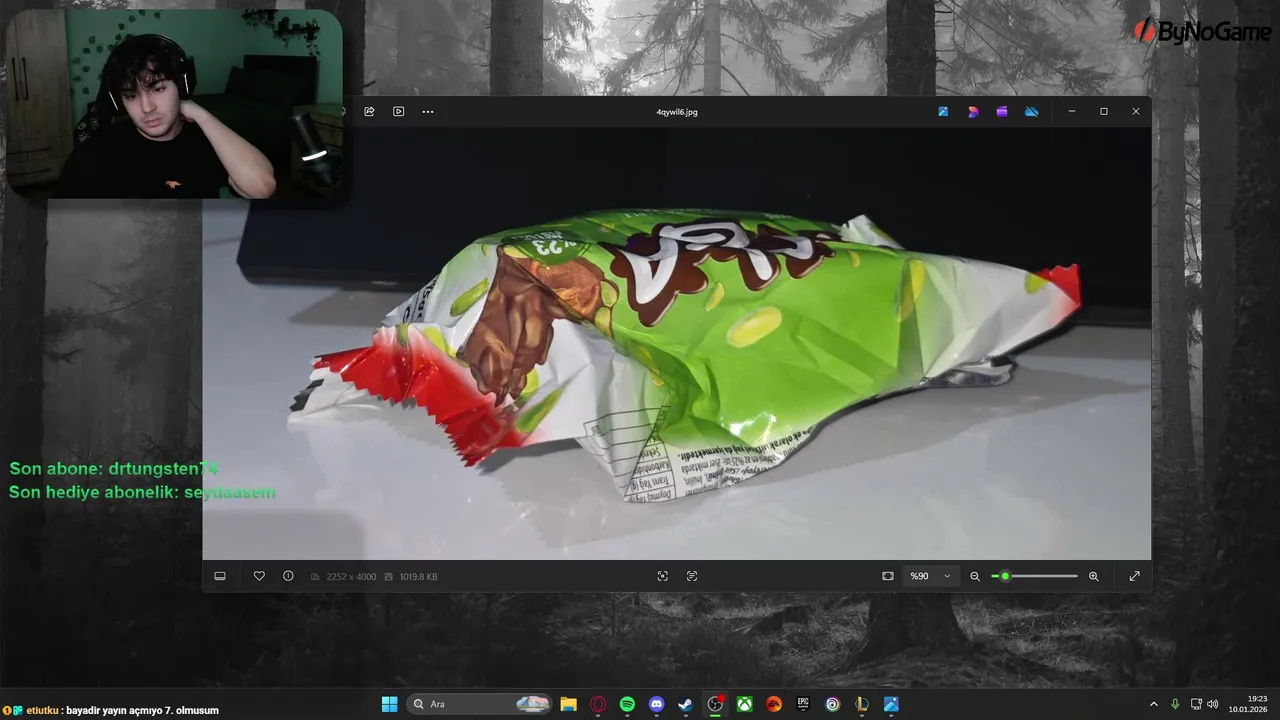Image resolution: width=1280 pixels, height=720 pixels.
Task: Switch to OBS Studio in taskbar
Action: 715,704
